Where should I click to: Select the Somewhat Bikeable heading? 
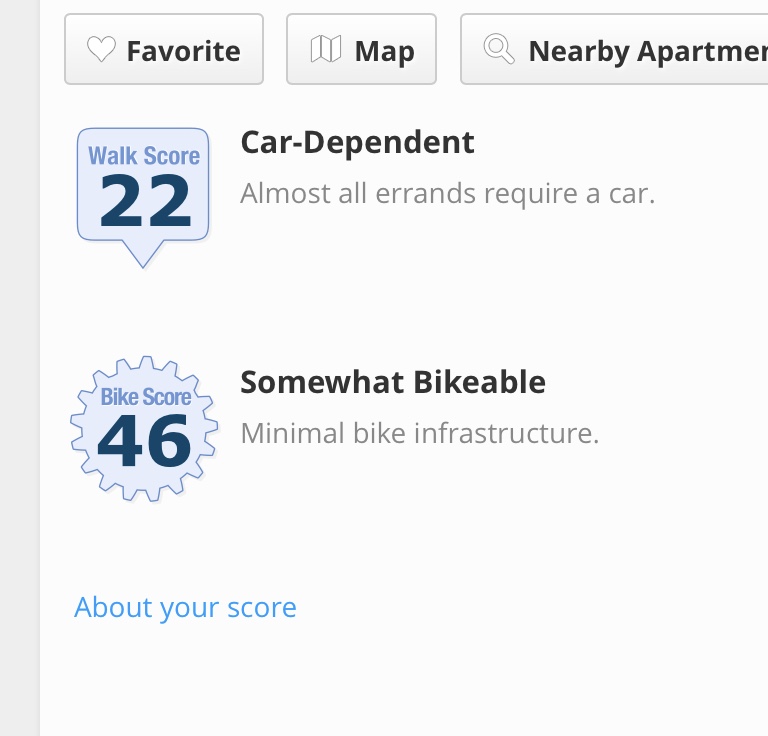point(393,382)
